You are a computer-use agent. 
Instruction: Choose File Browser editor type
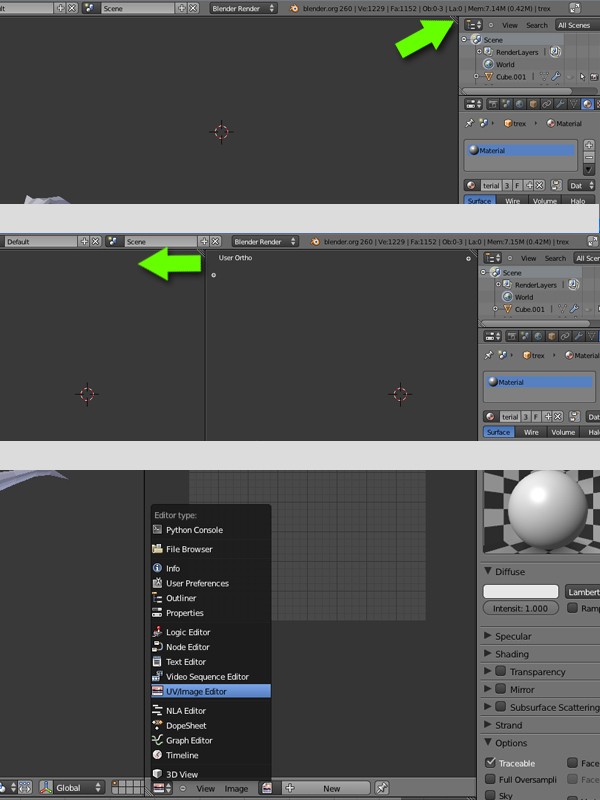pos(211,549)
